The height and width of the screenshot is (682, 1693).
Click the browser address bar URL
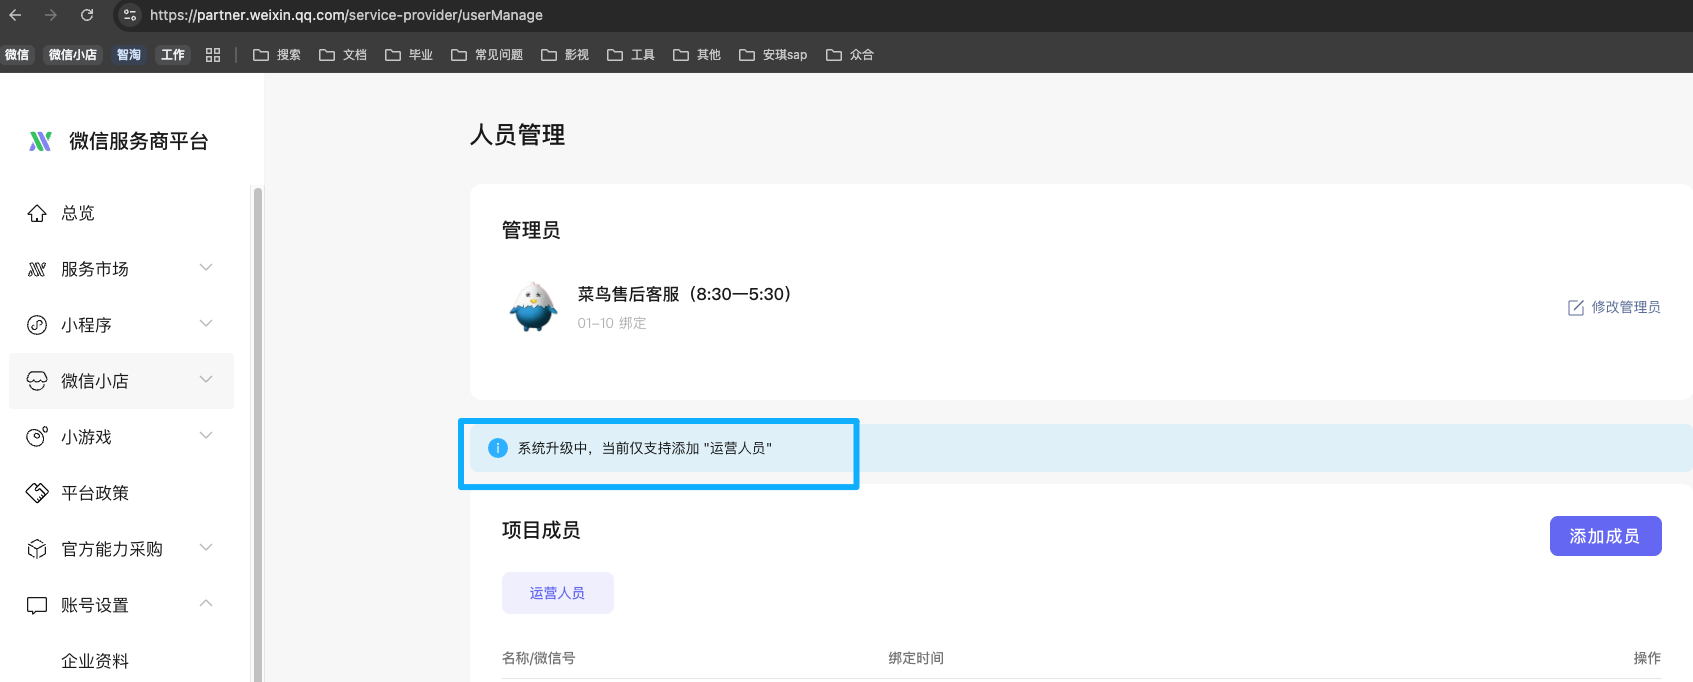pyautogui.click(x=346, y=15)
